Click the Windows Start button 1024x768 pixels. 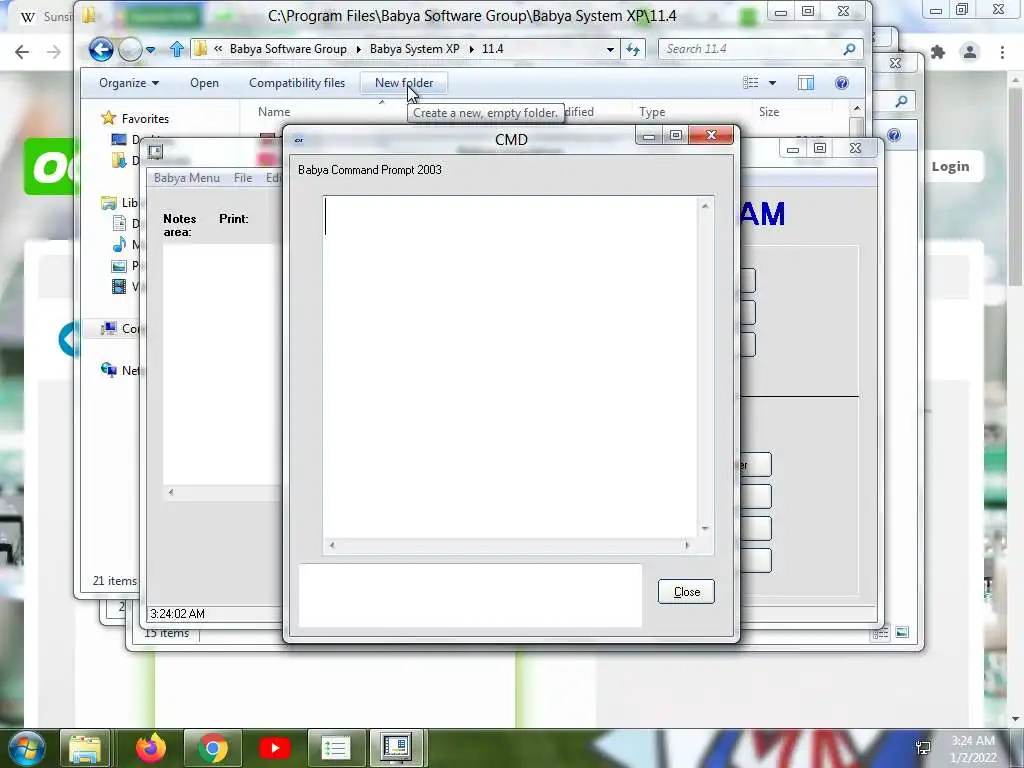(x=27, y=748)
